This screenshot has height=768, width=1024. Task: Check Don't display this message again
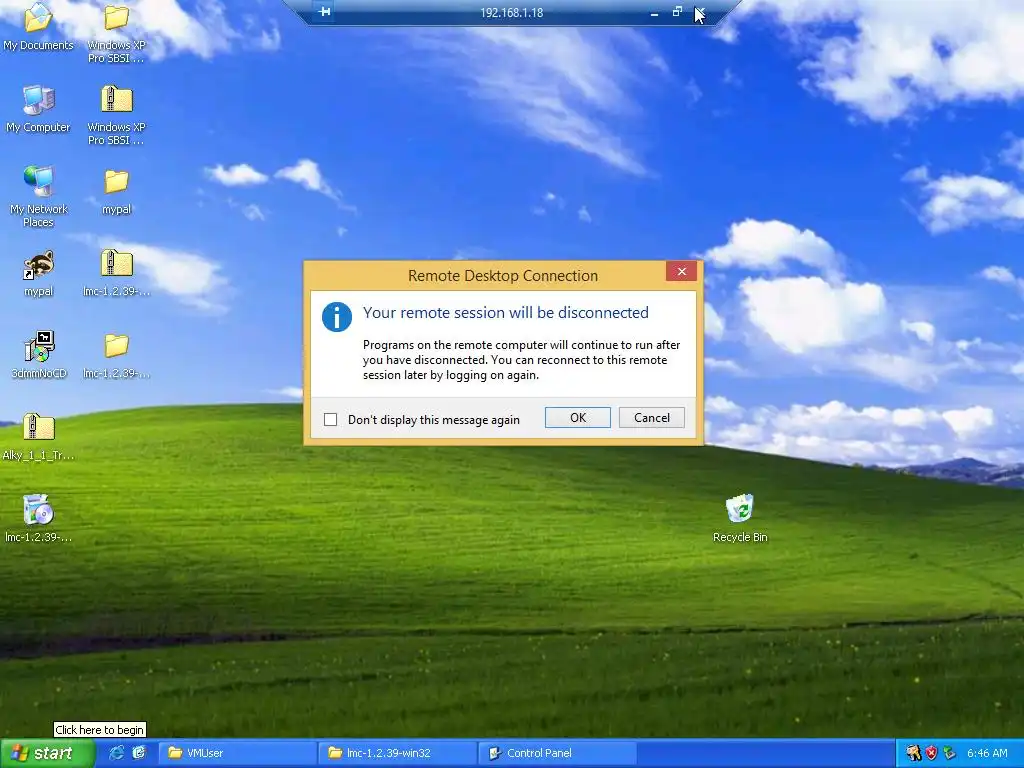(330, 419)
